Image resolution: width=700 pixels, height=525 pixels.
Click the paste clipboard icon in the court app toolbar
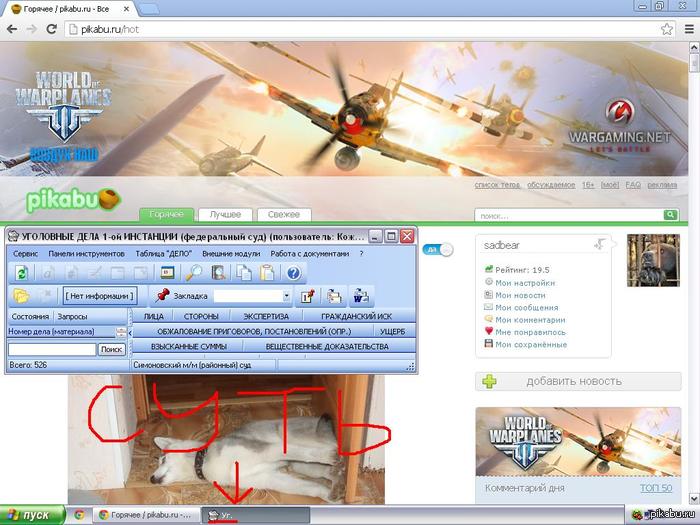pos(267,272)
